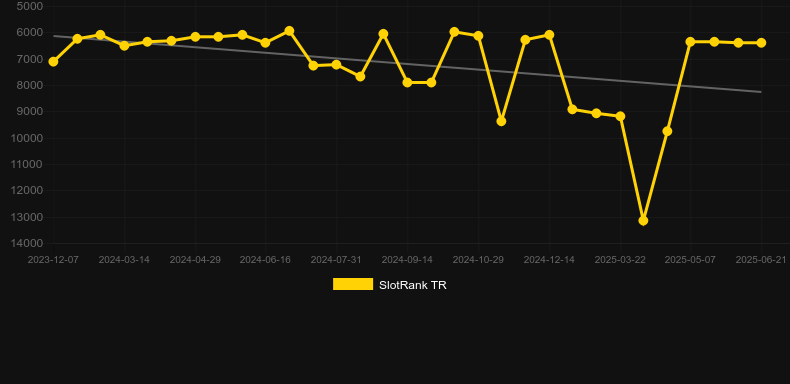Click the 12000 axis label

pos(27,190)
